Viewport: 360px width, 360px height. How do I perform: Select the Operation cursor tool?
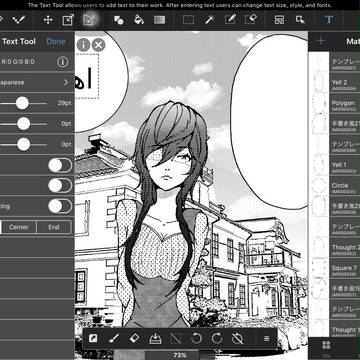[300, 20]
